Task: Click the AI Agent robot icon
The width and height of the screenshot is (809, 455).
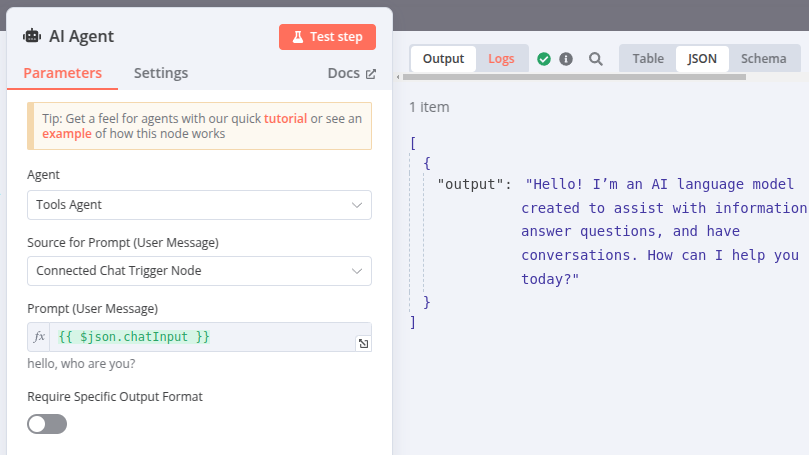Action: pyautogui.click(x=32, y=37)
